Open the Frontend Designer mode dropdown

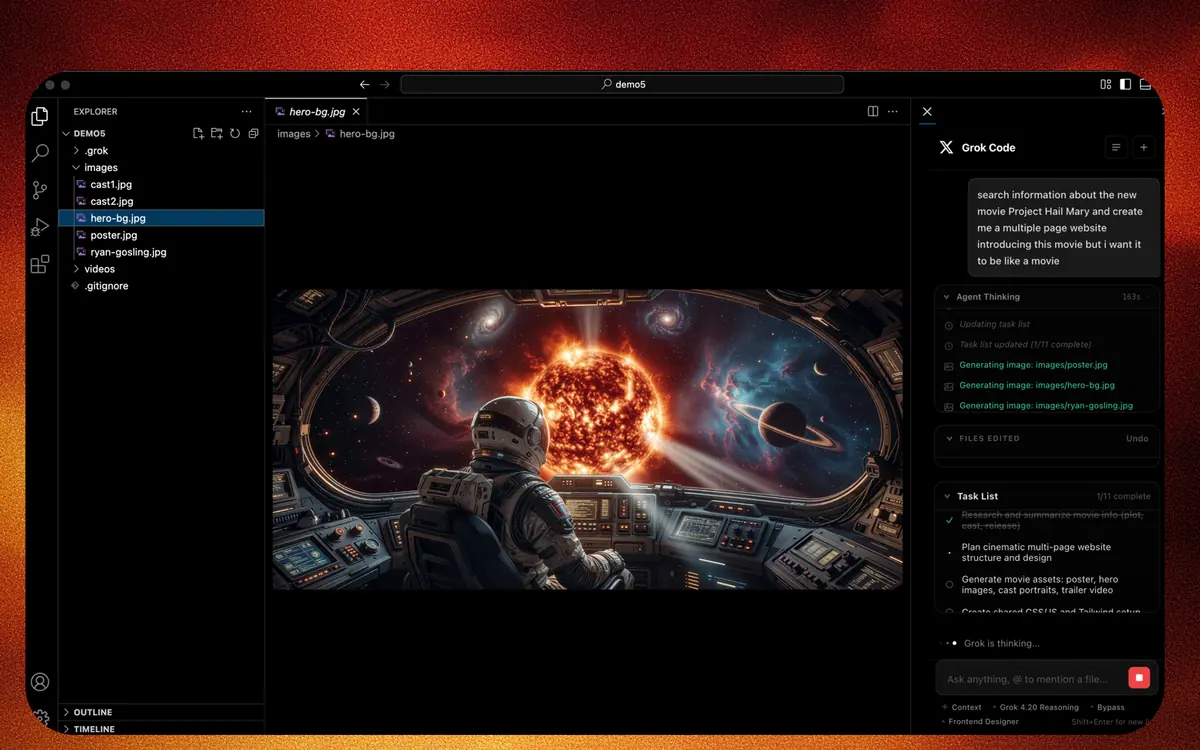(x=980, y=721)
